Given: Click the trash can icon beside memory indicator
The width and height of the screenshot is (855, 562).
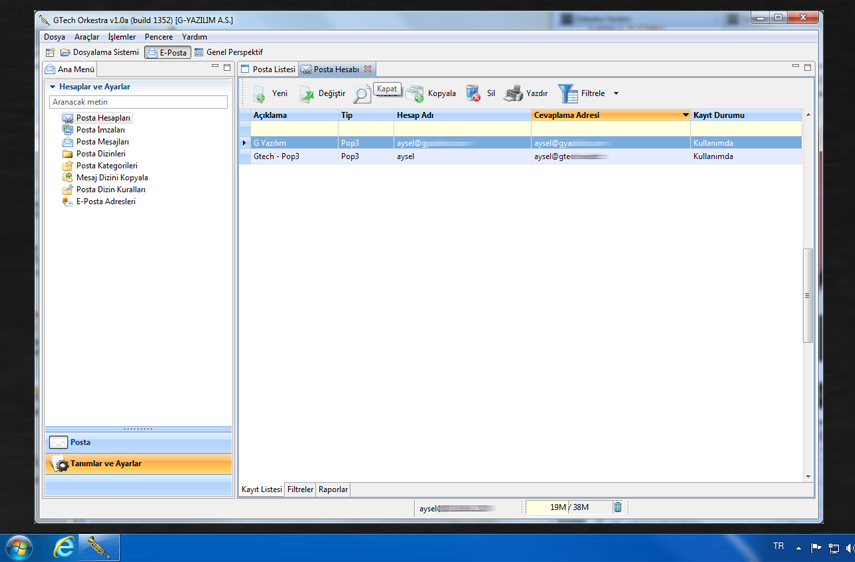Looking at the screenshot, I should 617,508.
